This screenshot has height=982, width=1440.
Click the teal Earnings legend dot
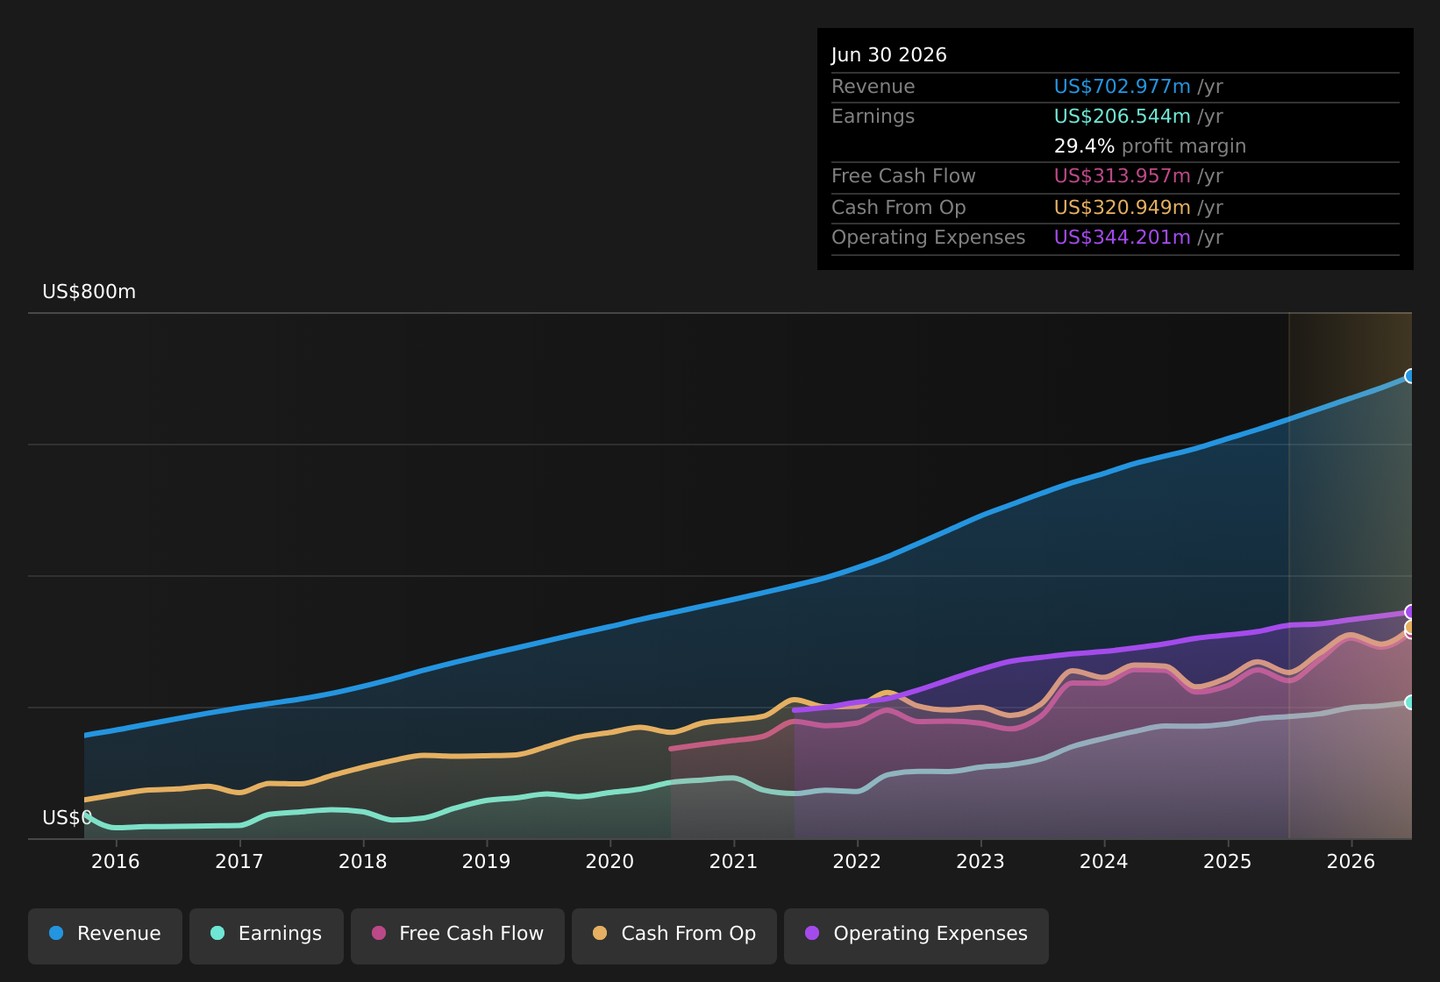pos(217,933)
